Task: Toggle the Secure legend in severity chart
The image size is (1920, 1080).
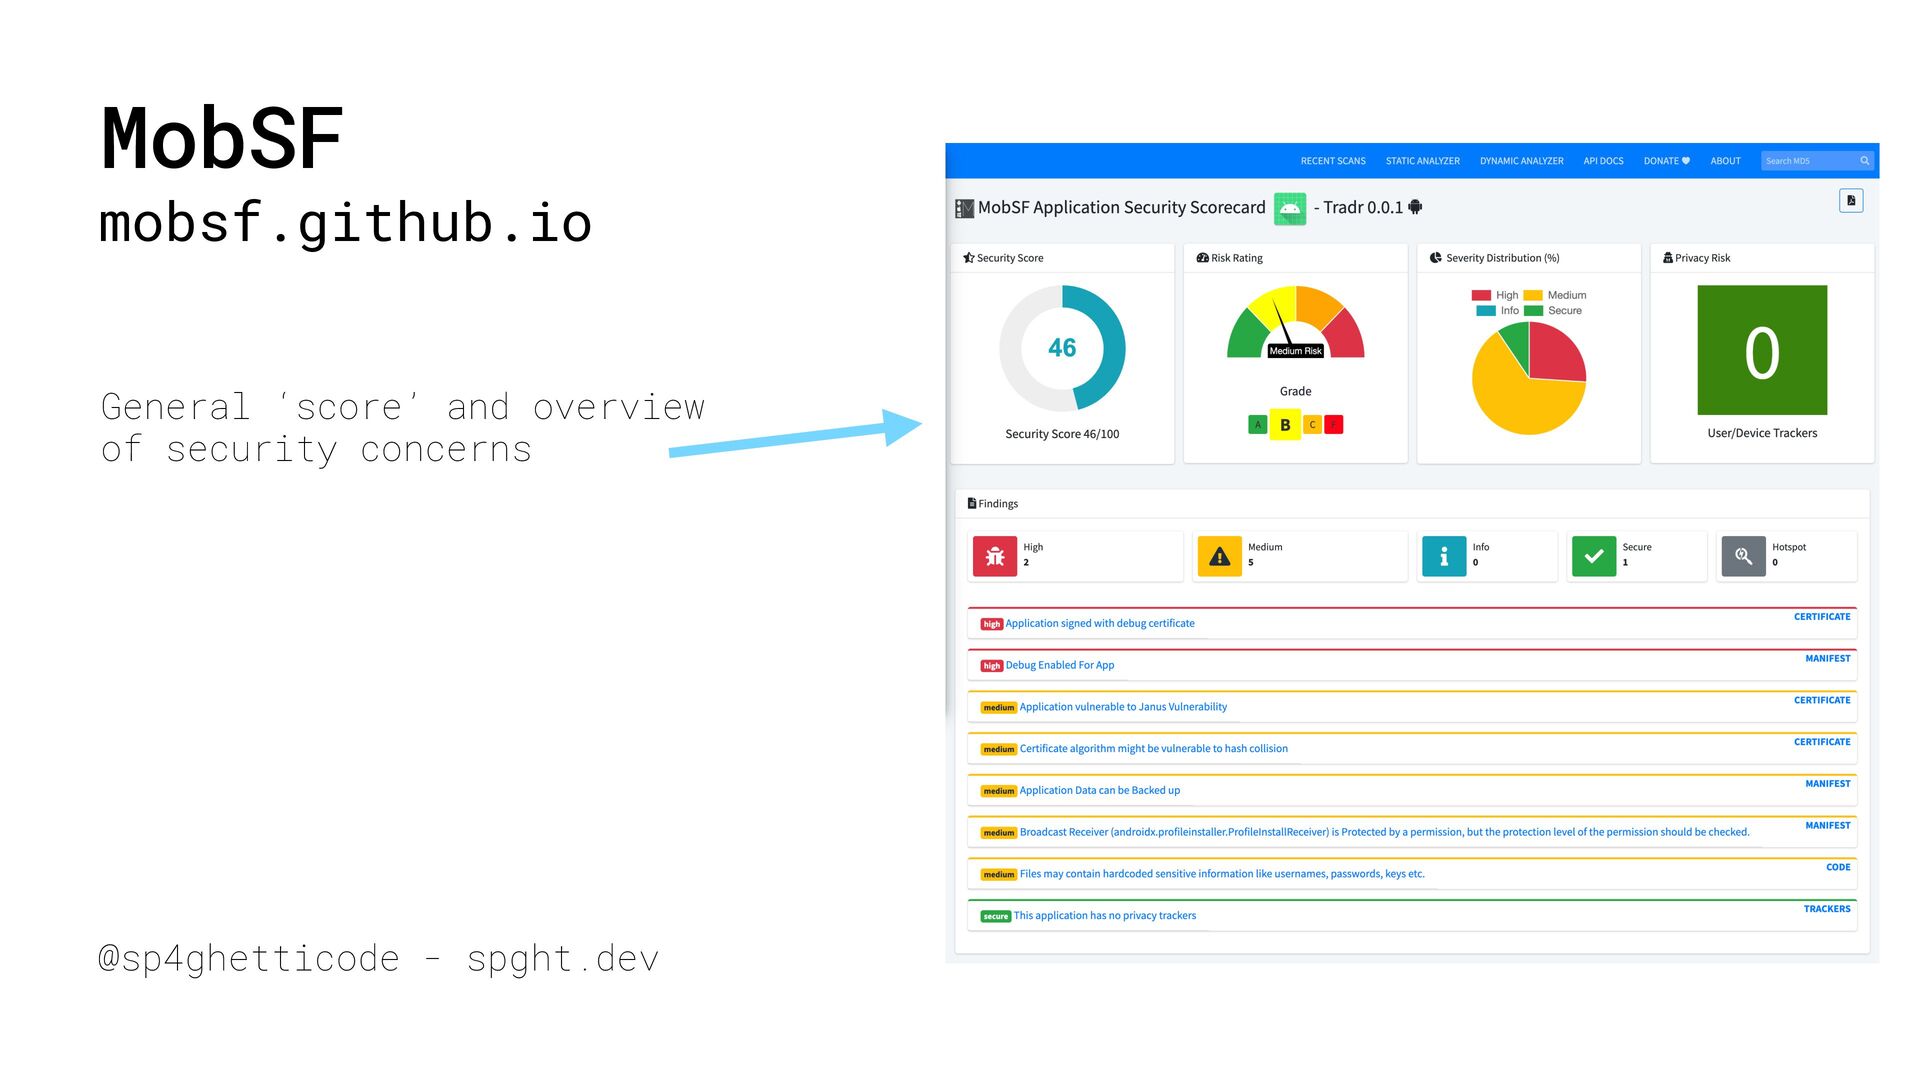Action: [1553, 311]
